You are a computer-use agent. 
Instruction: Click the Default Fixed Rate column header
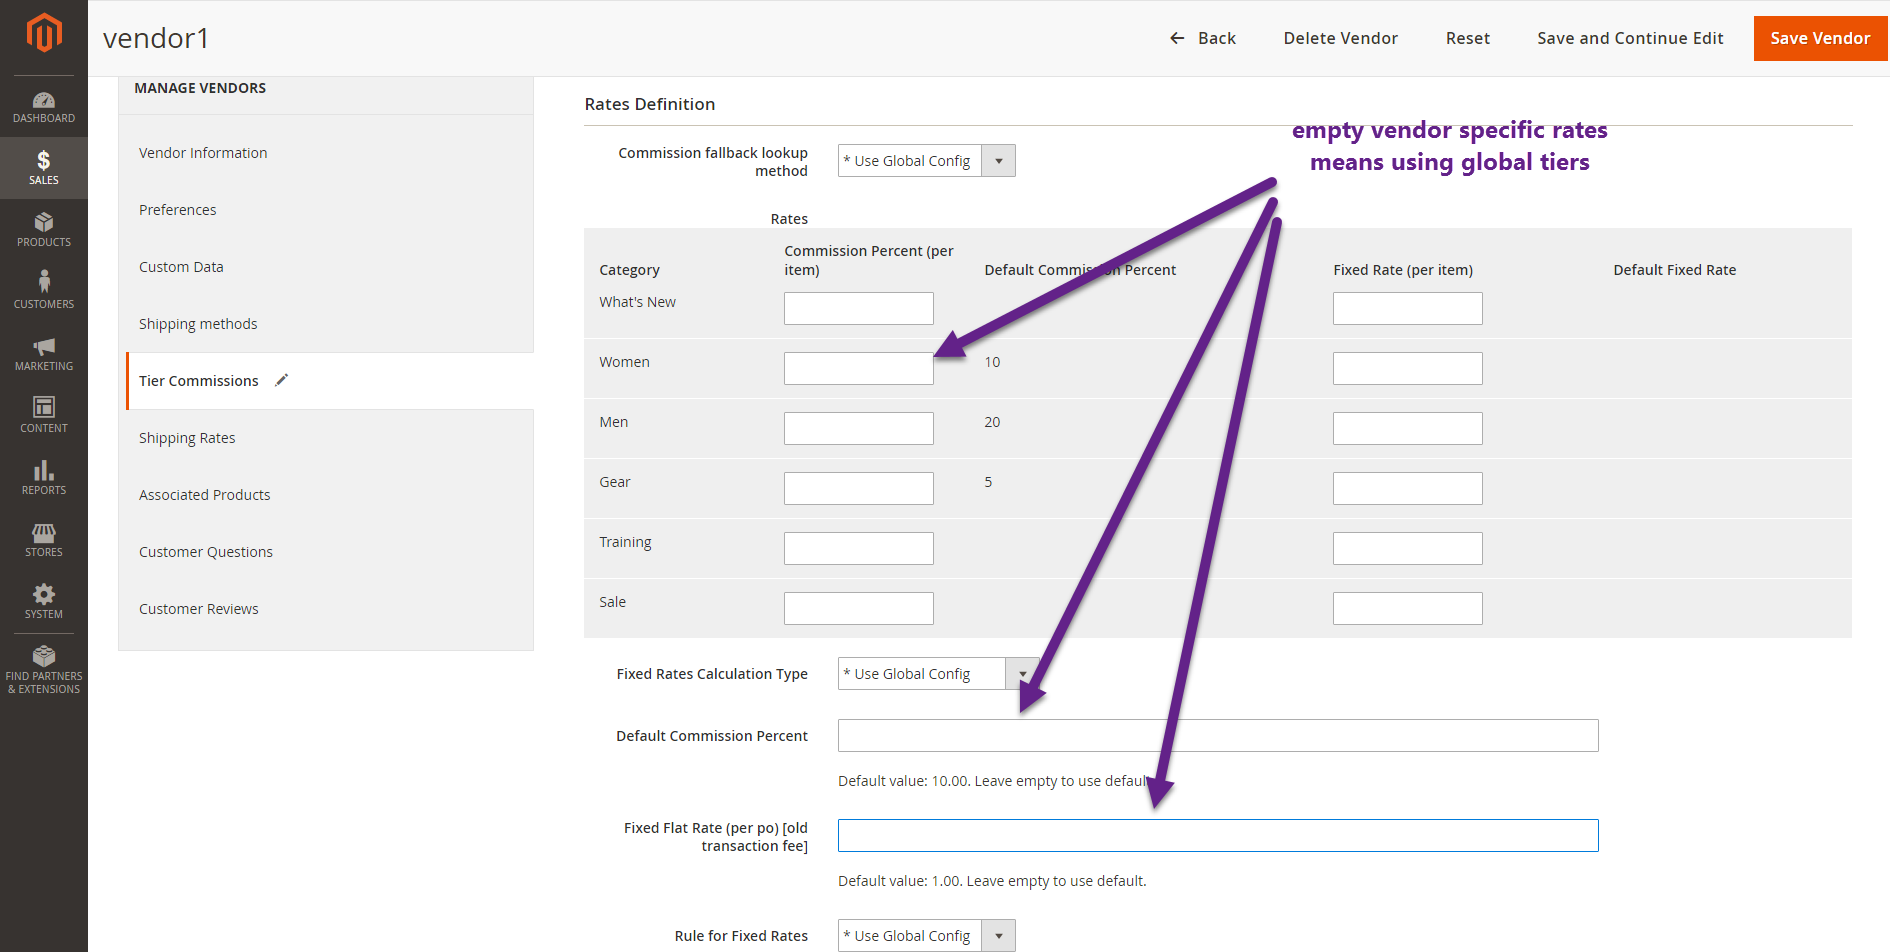[x=1674, y=270]
